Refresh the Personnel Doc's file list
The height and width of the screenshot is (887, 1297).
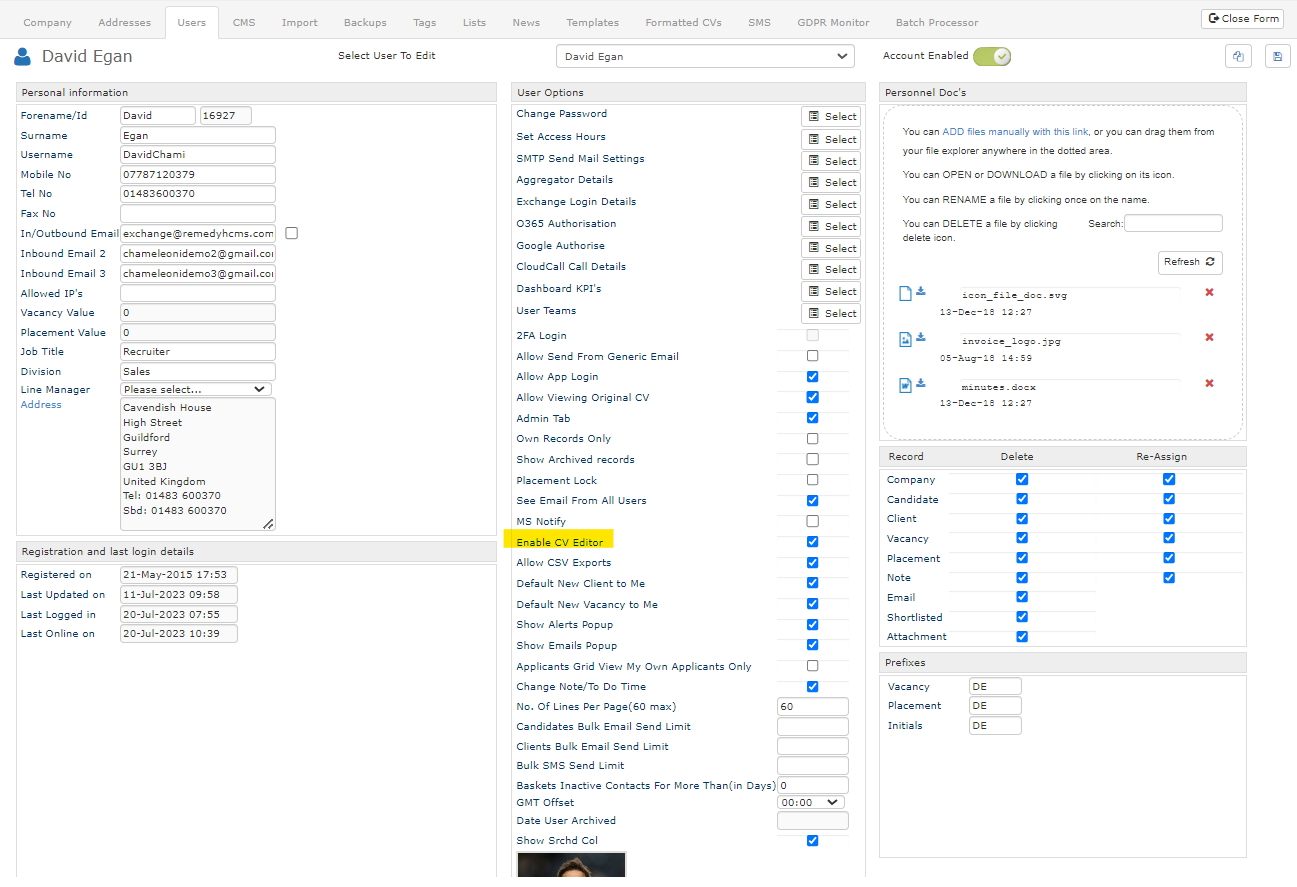tap(1190, 262)
